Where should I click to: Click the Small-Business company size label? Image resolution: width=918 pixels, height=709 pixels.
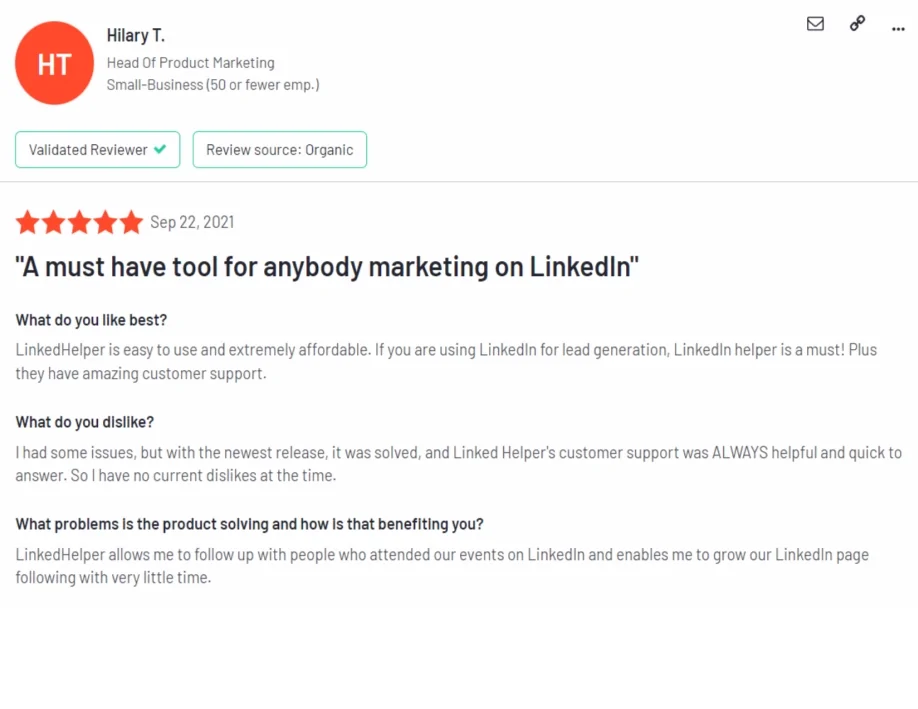click(213, 85)
